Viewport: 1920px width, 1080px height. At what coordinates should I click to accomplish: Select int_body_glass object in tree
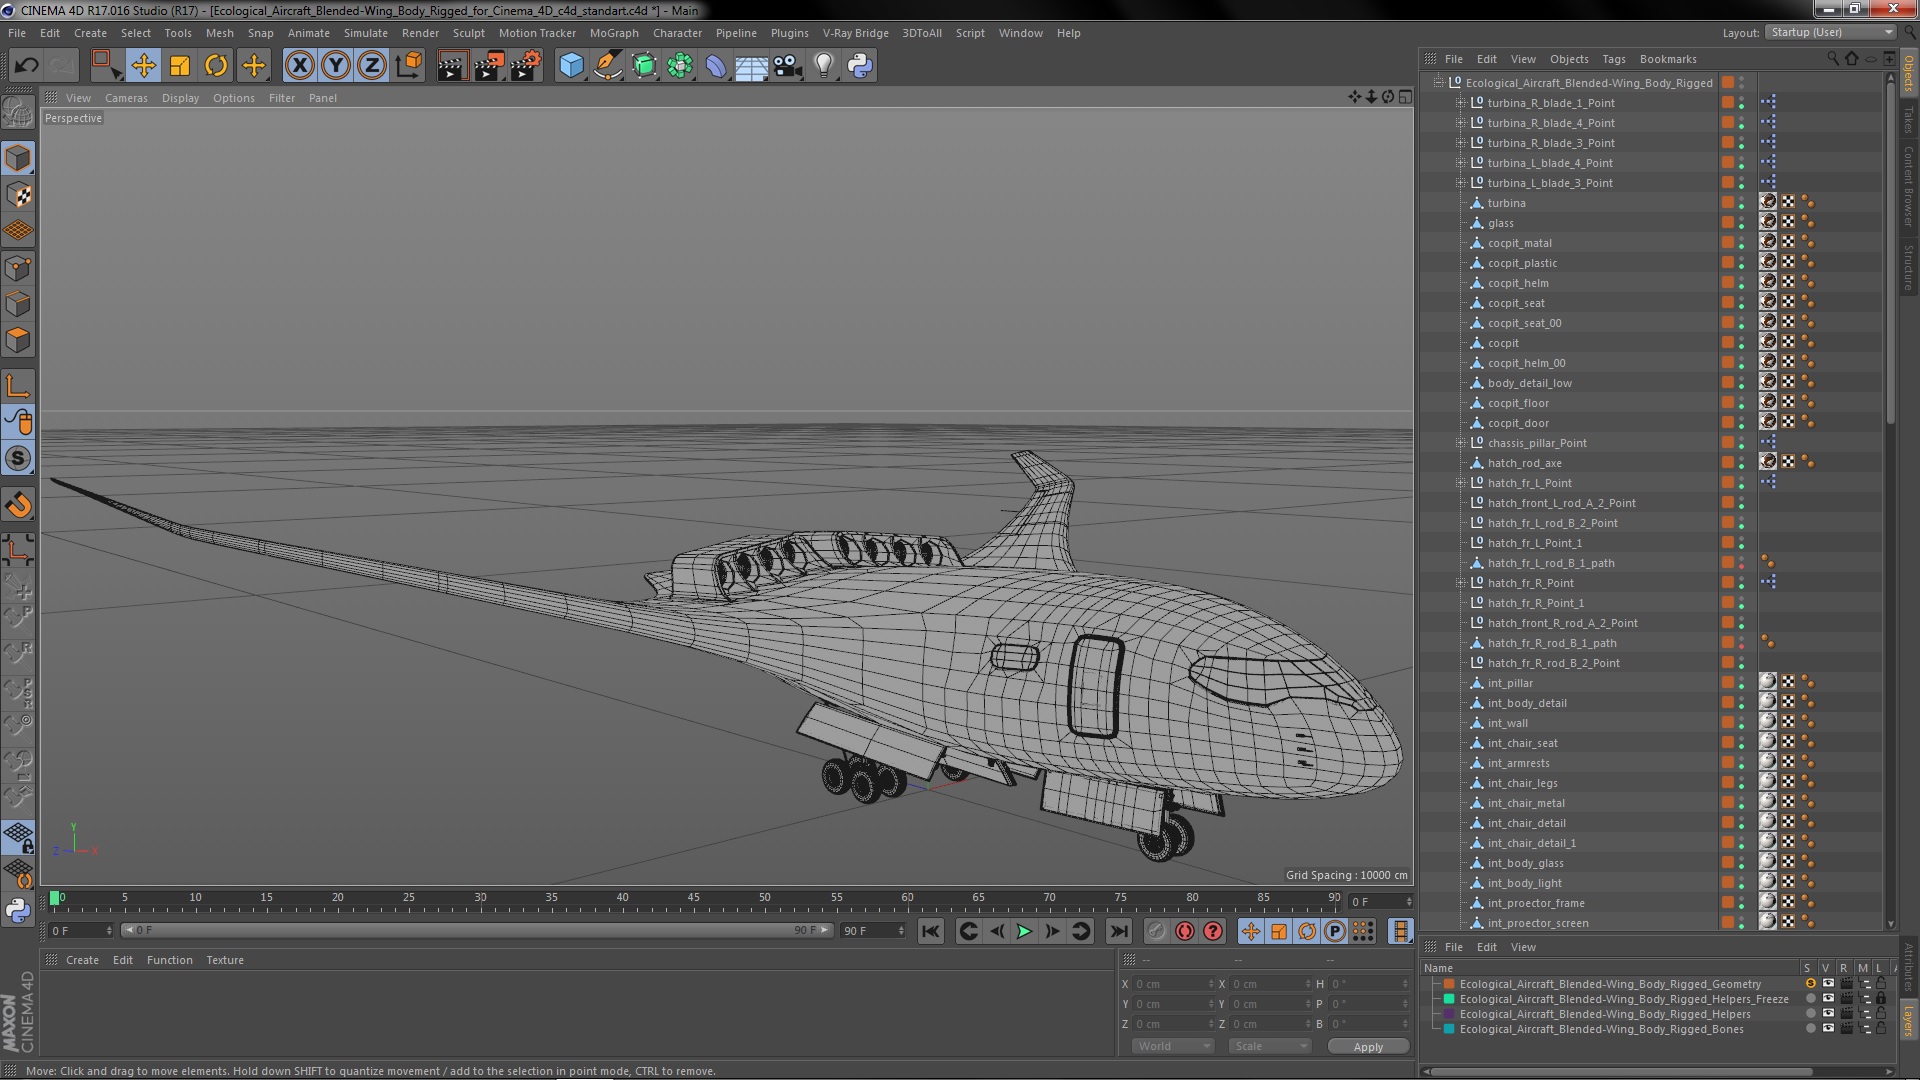(x=1525, y=863)
